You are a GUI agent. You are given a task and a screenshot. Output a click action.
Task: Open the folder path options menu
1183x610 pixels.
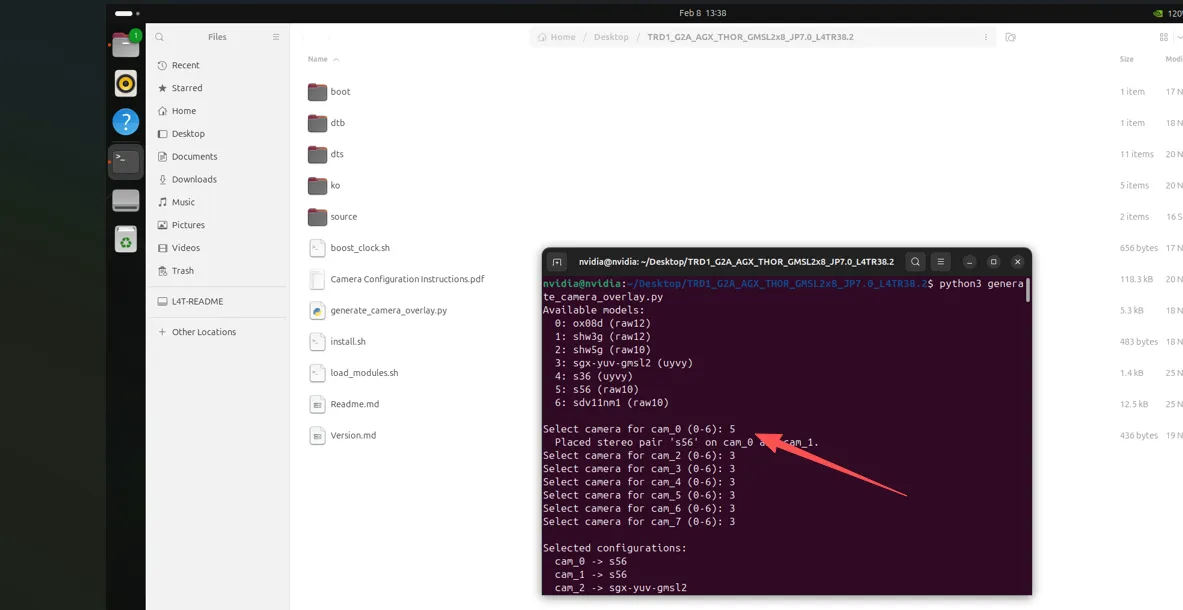(985, 37)
